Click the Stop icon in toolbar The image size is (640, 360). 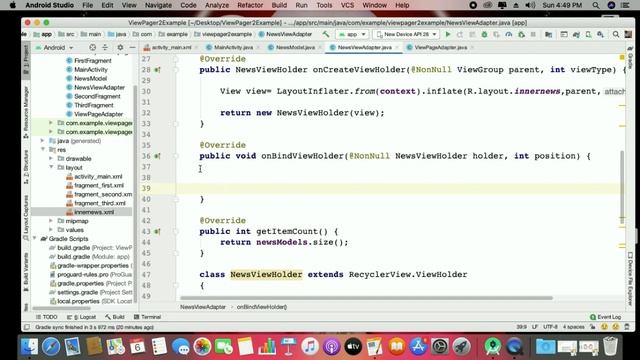(533, 34)
